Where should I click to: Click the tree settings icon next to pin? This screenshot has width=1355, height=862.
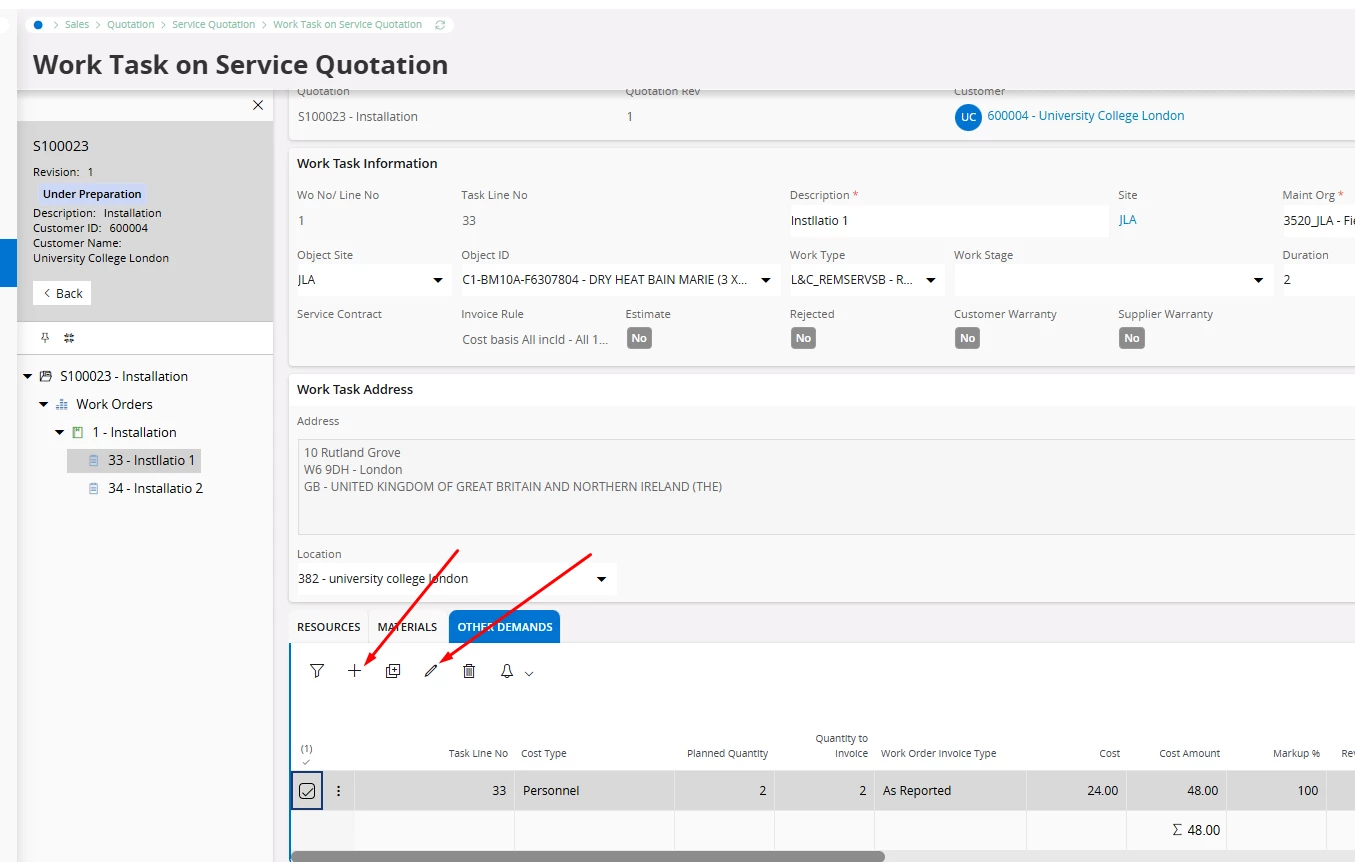coord(69,338)
